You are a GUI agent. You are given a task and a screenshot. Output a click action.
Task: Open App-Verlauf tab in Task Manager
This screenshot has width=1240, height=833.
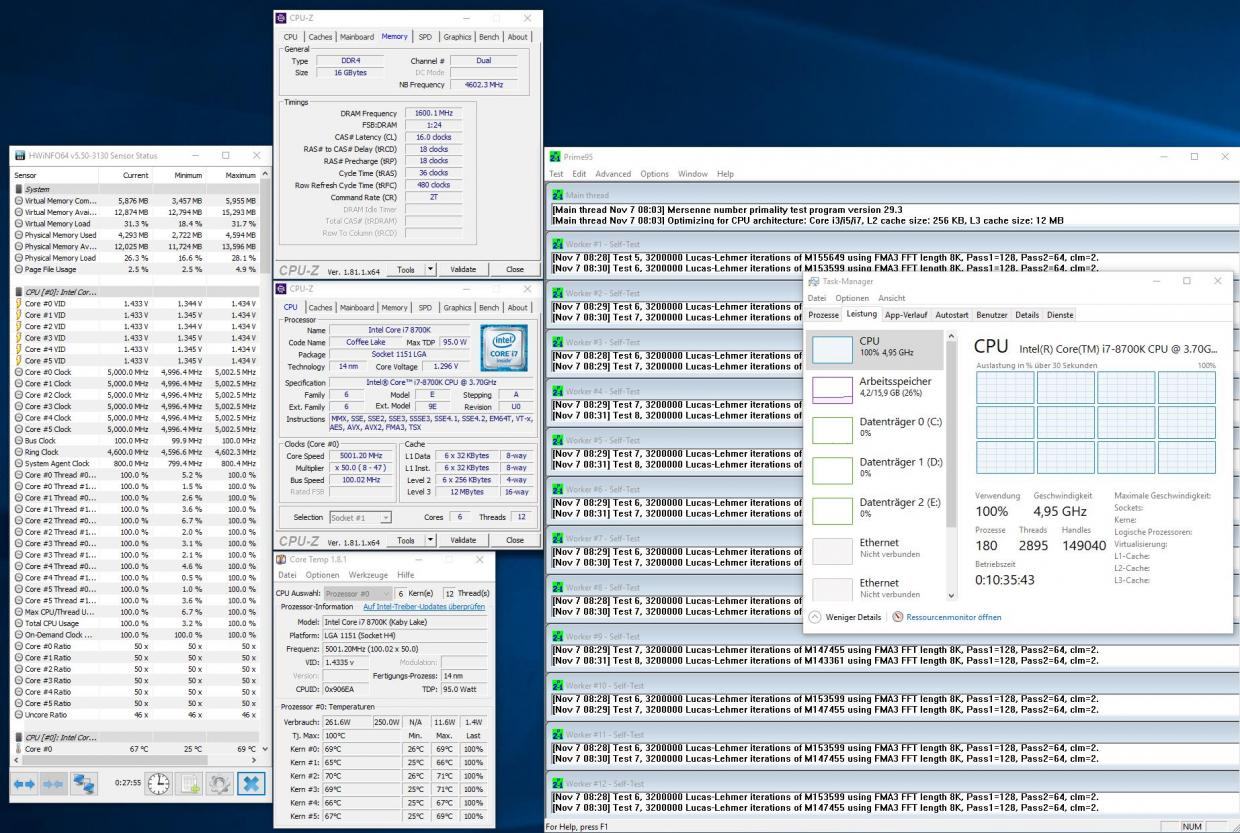[908, 315]
